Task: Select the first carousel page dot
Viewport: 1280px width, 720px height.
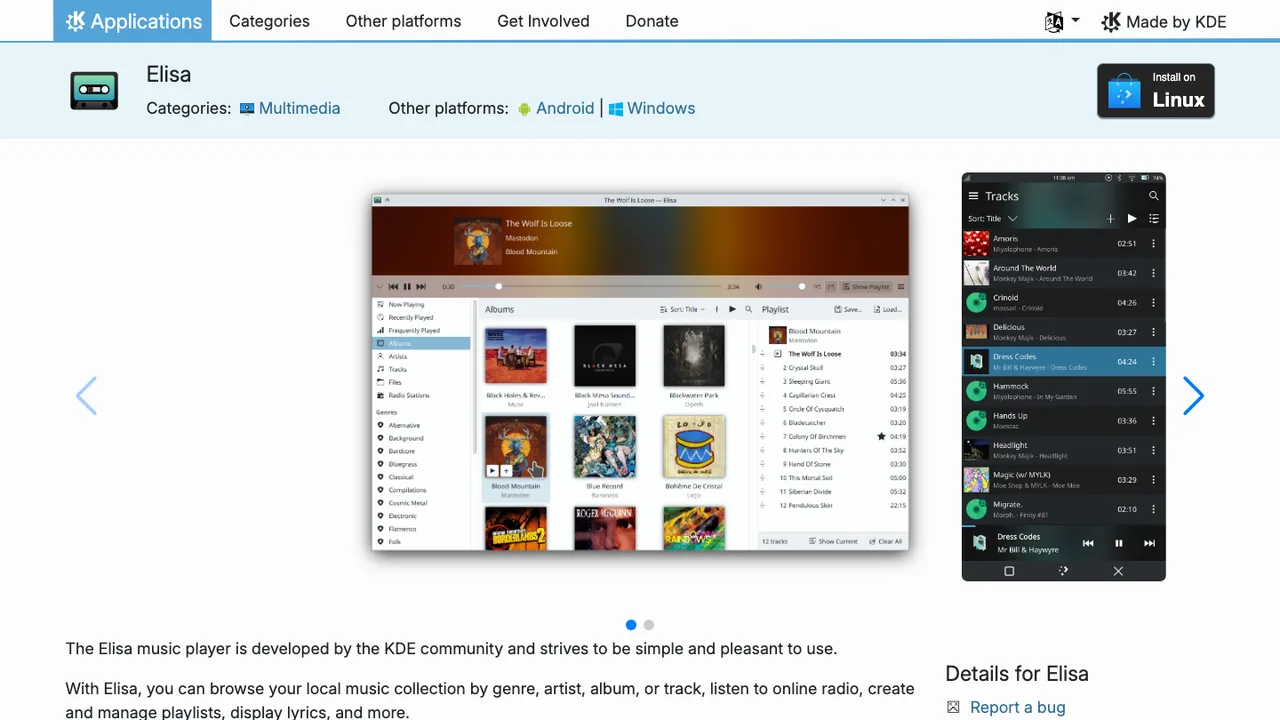Action: (x=631, y=625)
